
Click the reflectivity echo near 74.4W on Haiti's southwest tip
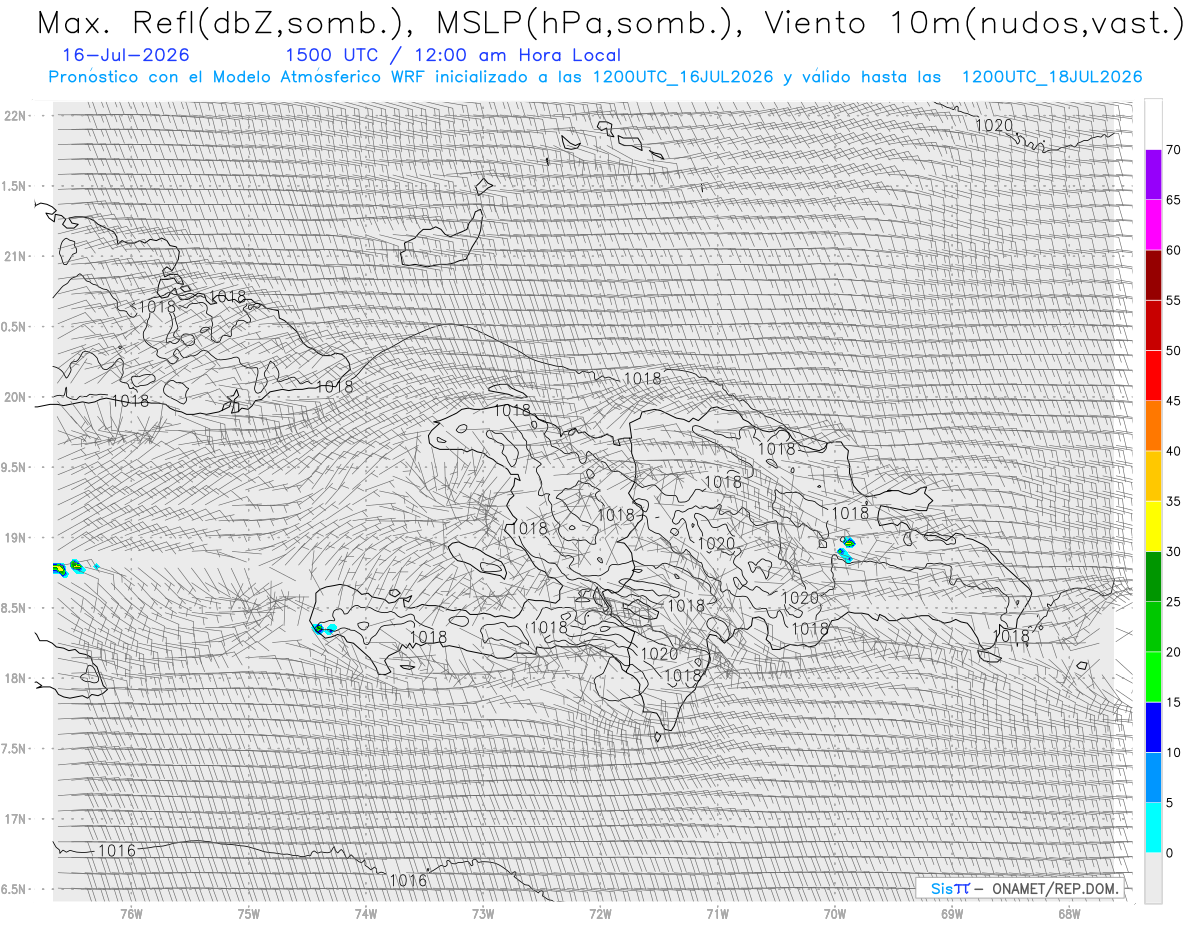(324, 629)
